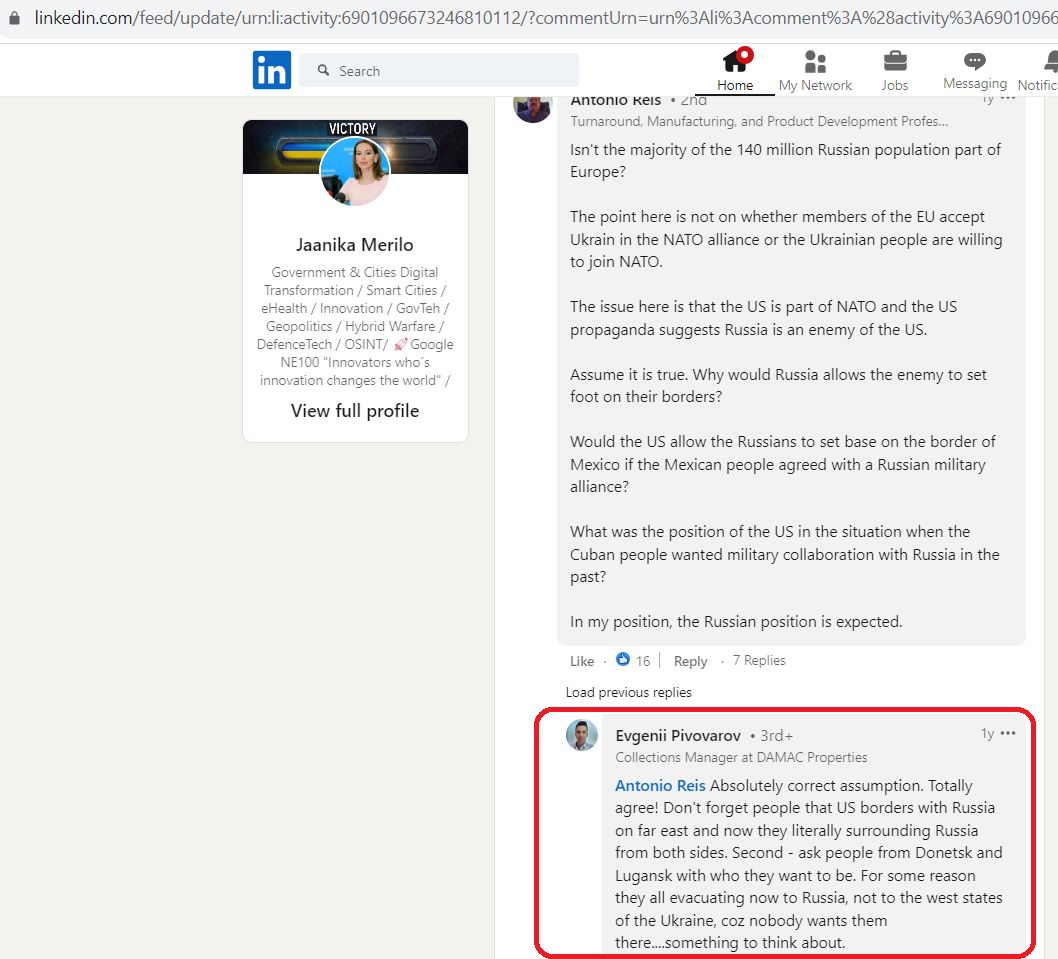
Task: Click the Antonio Reis mention link
Action: [660, 786]
